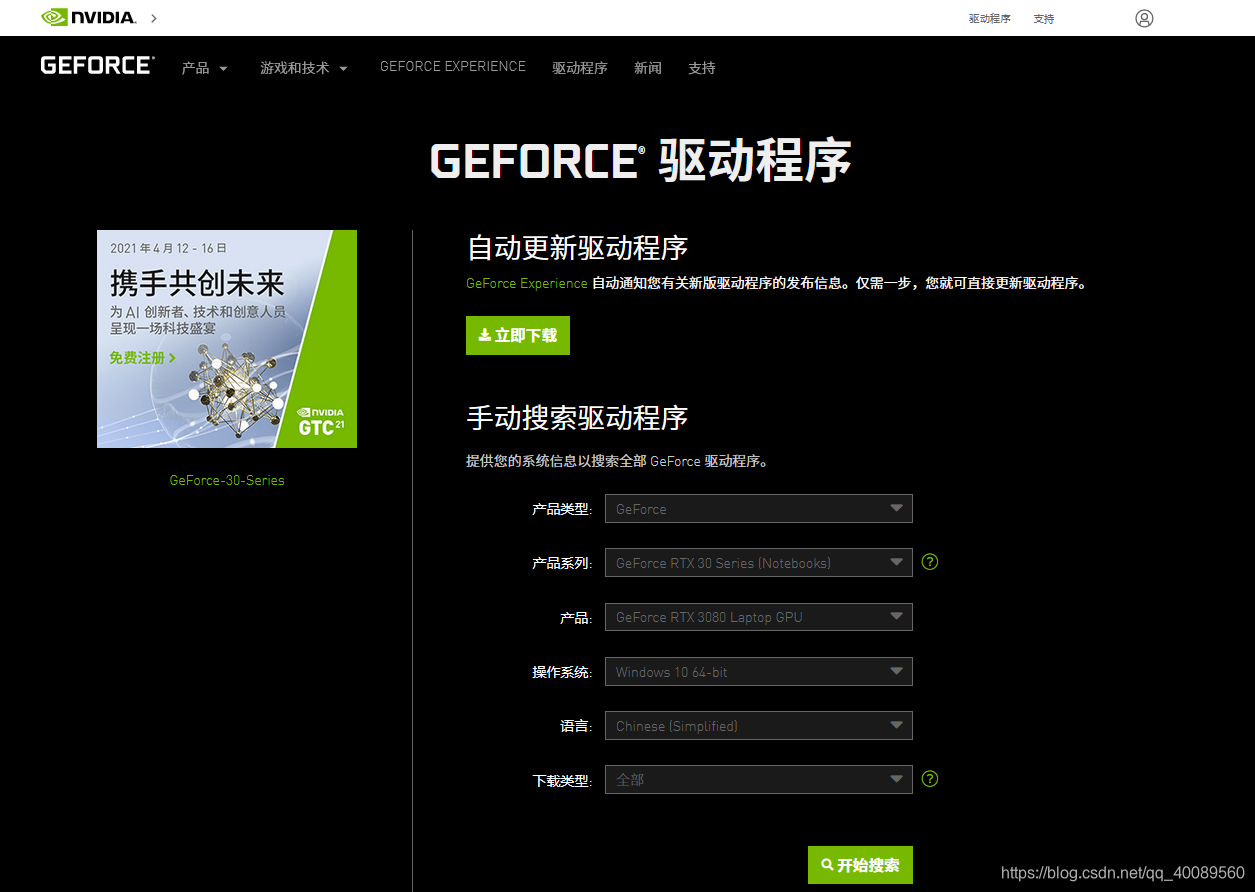Click the help icon beside 下载类型

click(930, 778)
